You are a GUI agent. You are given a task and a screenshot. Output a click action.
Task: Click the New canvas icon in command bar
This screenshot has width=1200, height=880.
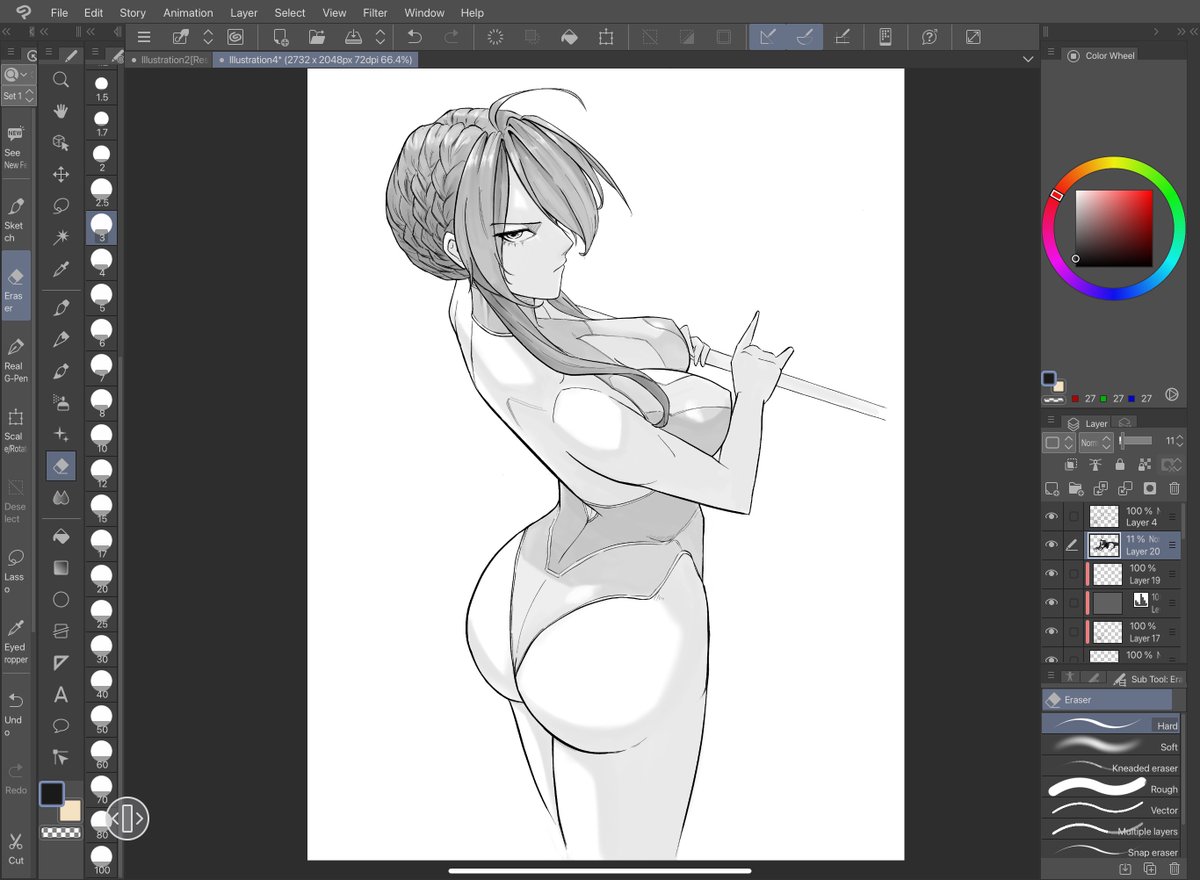pos(281,37)
